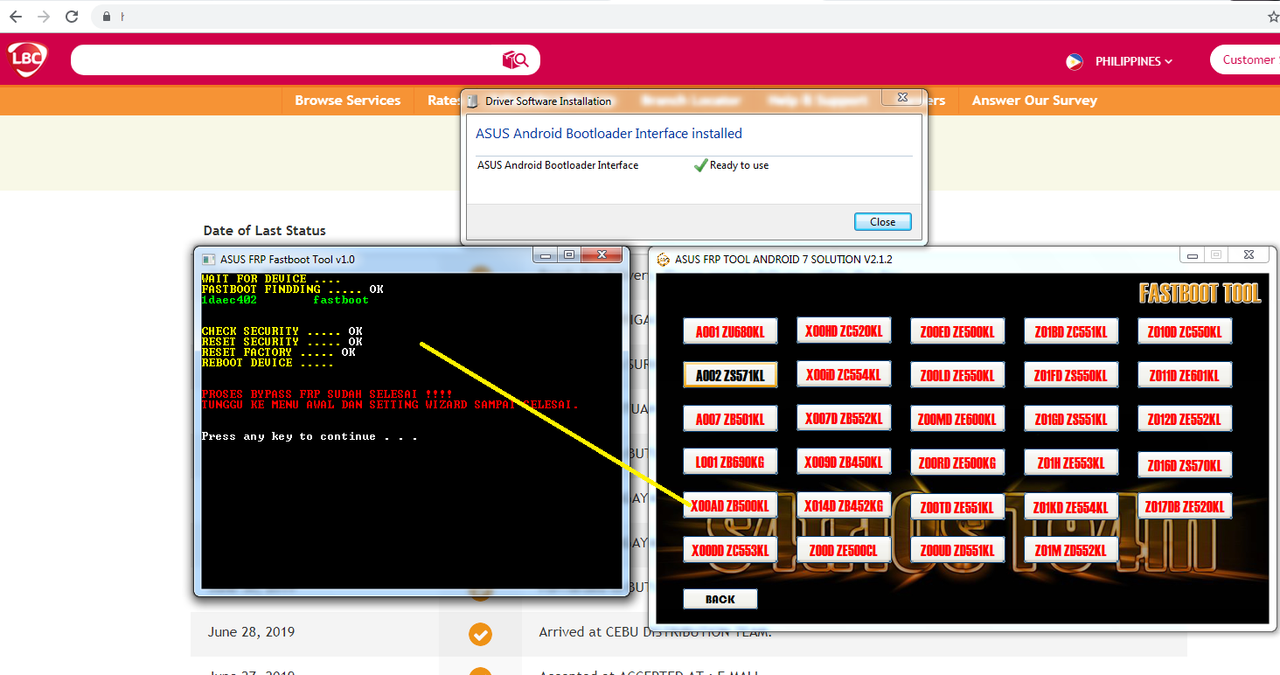Select the Z00ED ZE500KL model button
This screenshot has height=675, width=1280.
point(957,331)
